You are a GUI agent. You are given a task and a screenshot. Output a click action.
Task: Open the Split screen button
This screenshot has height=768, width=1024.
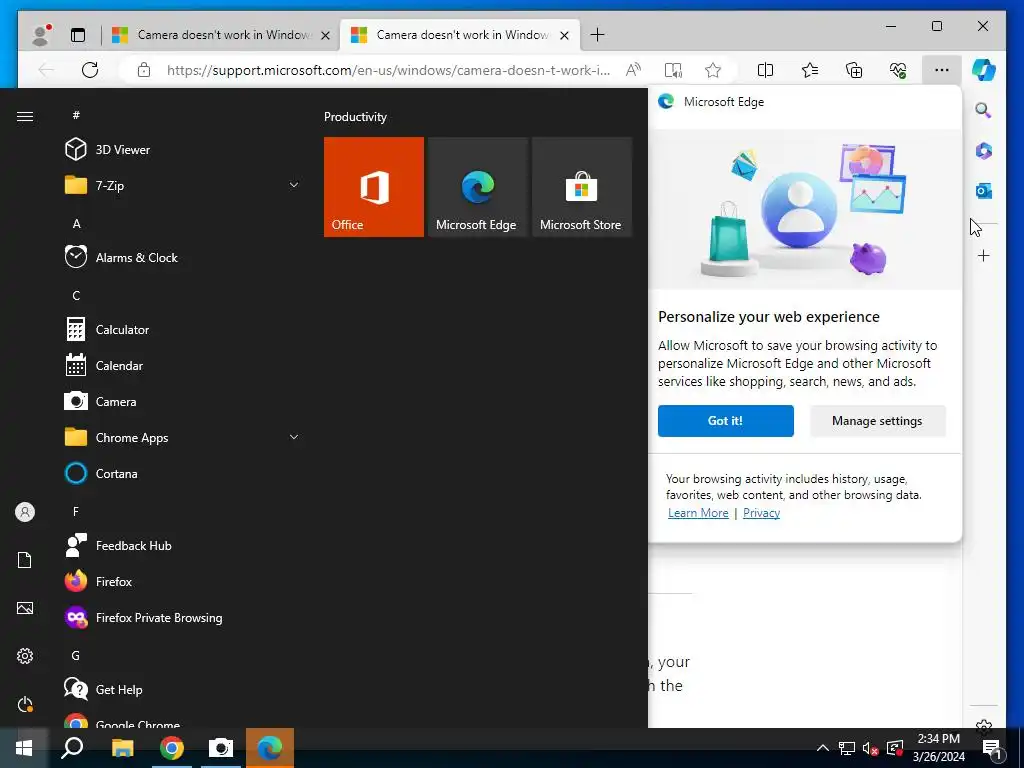click(x=765, y=70)
